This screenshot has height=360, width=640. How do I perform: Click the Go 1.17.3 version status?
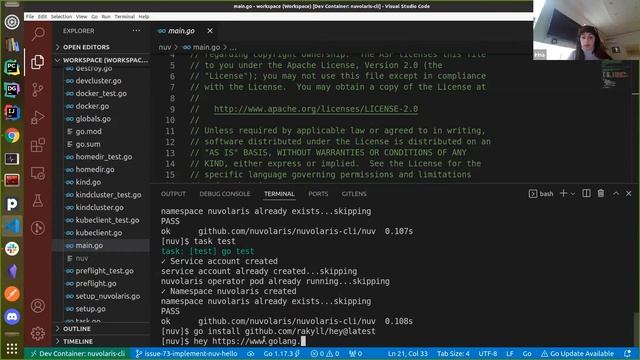[282, 353]
